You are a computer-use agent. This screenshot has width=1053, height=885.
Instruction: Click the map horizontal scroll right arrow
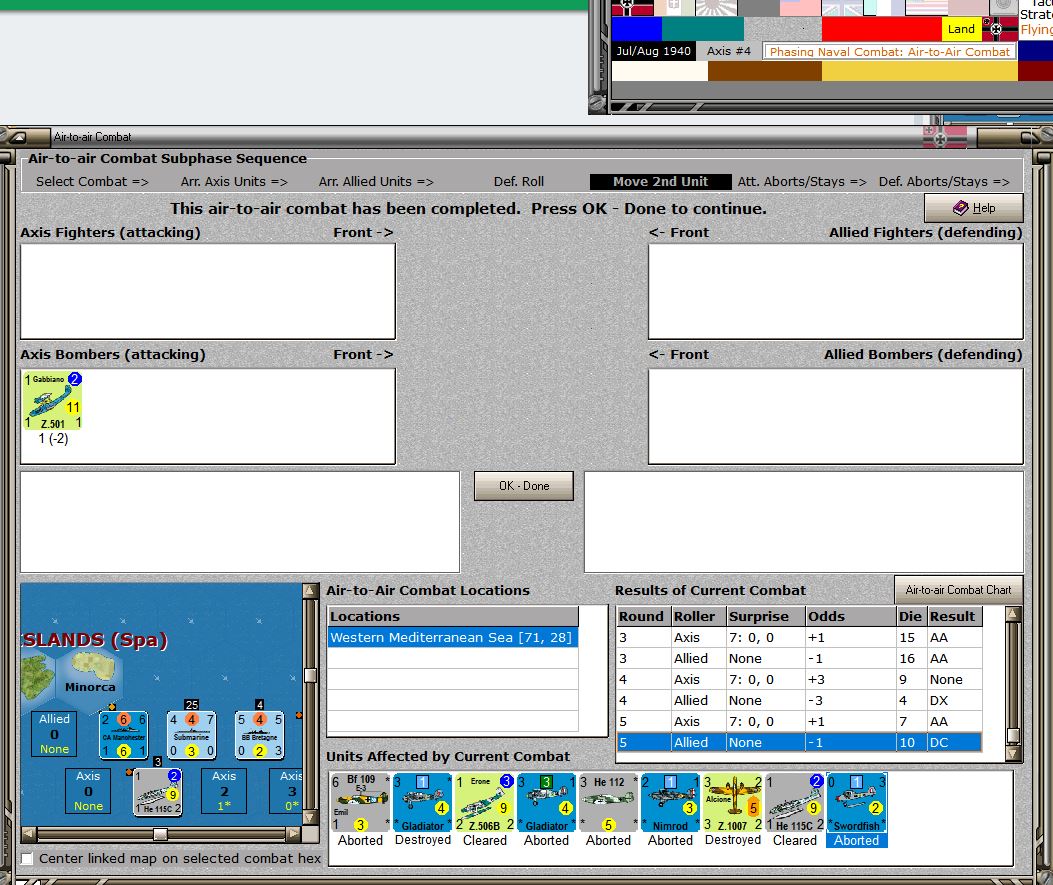point(293,834)
